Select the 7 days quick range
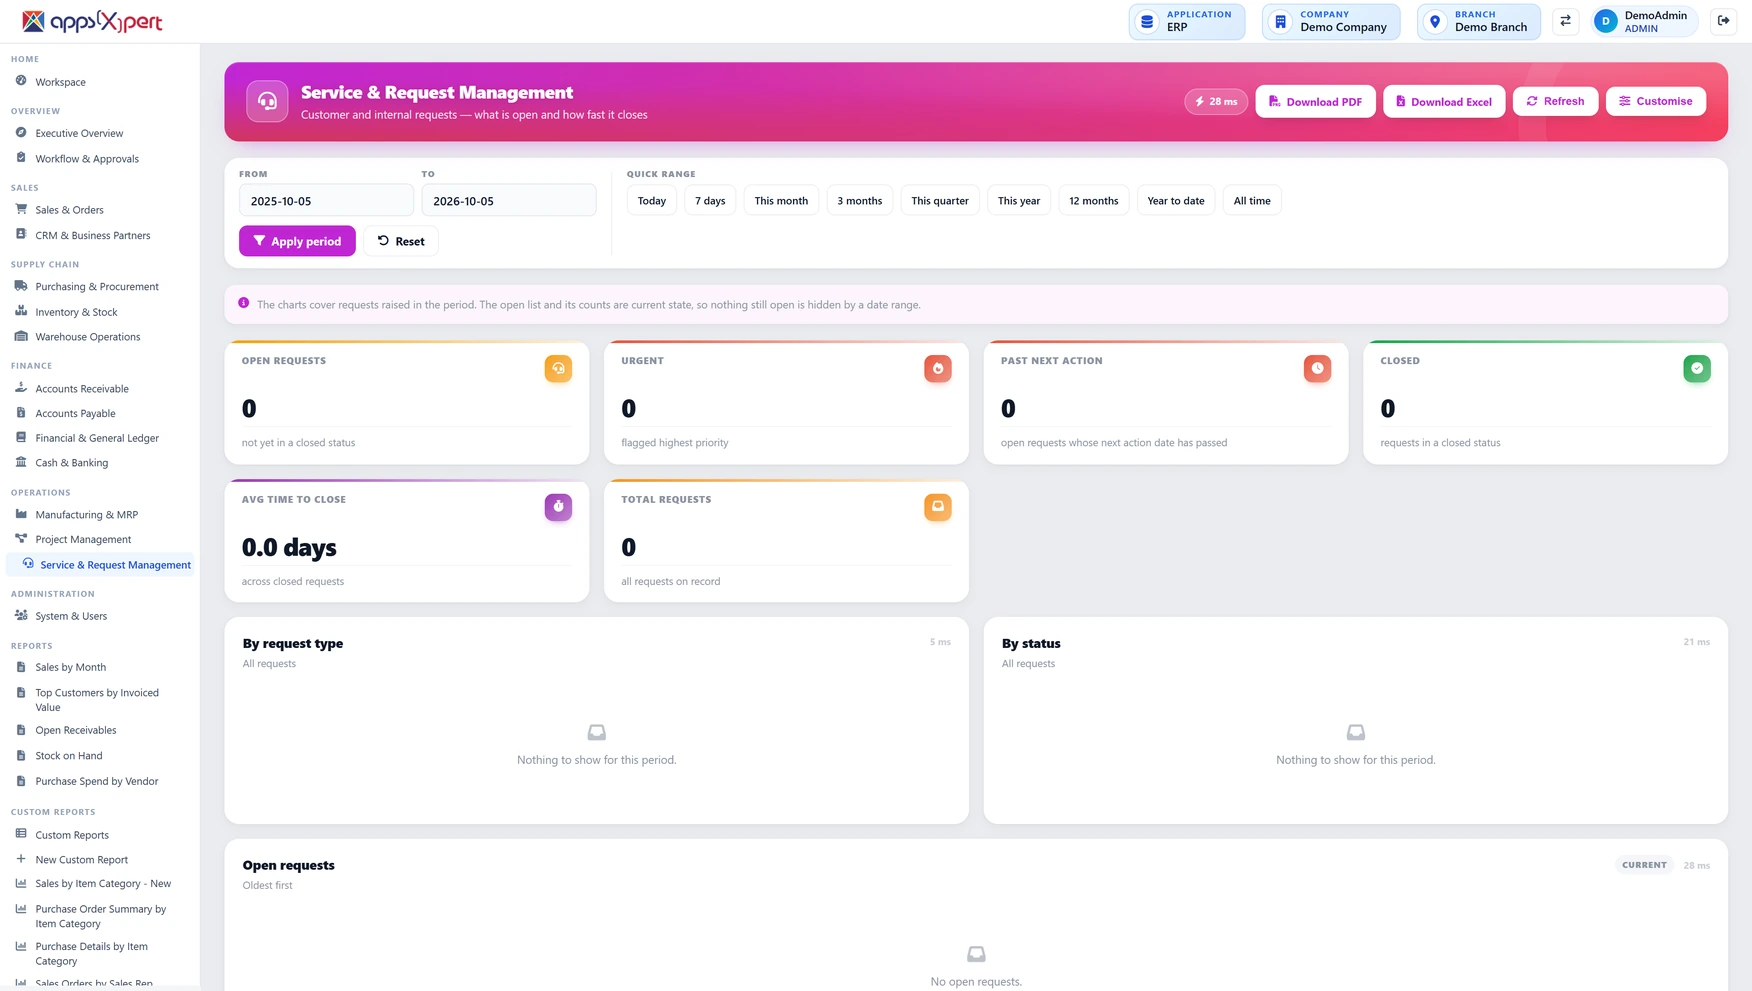The height and width of the screenshot is (991, 1752). [710, 201]
